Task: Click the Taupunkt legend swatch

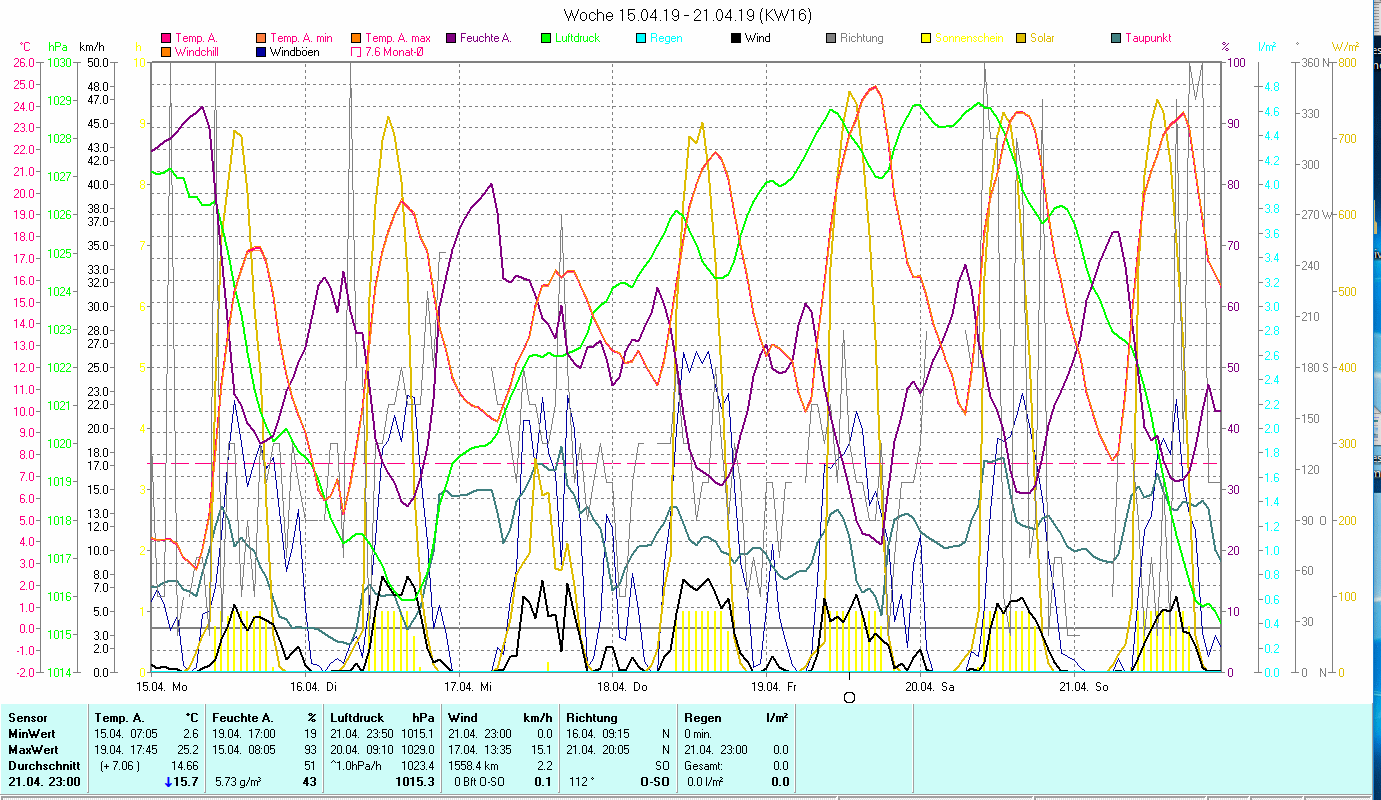Action: pyautogui.click(x=1116, y=38)
